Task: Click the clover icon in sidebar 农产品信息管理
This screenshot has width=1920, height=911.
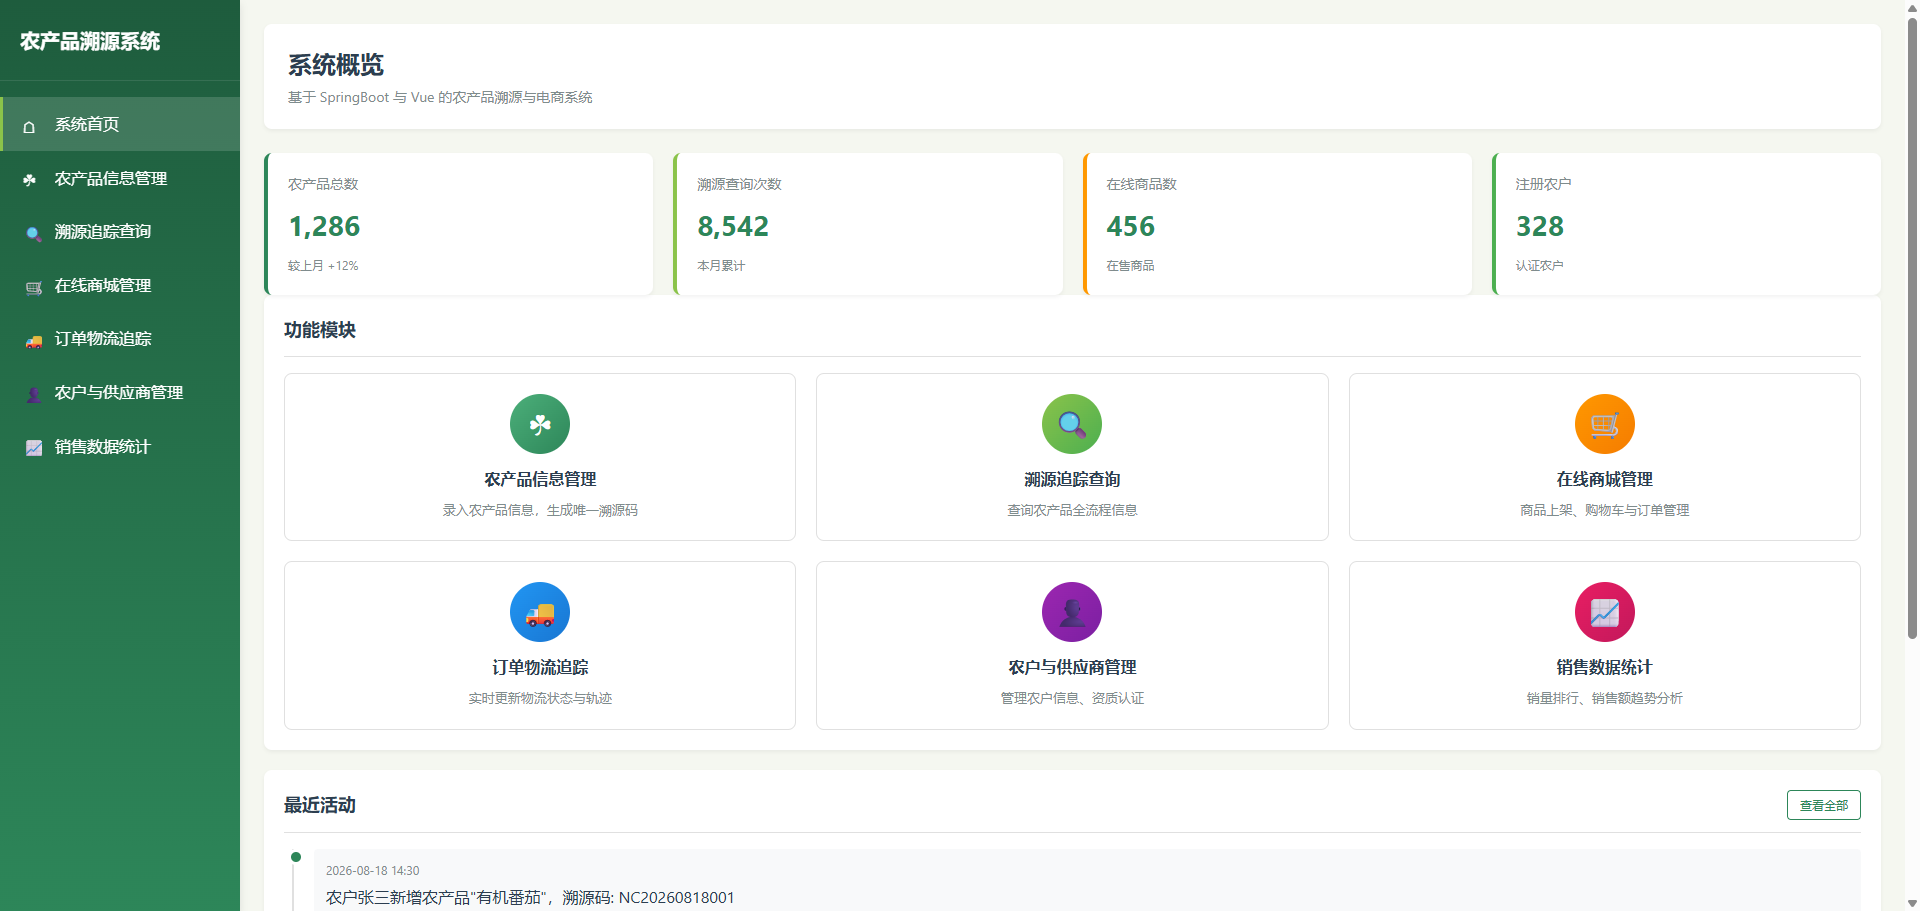Action: pyautogui.click(x=30, y=180)
